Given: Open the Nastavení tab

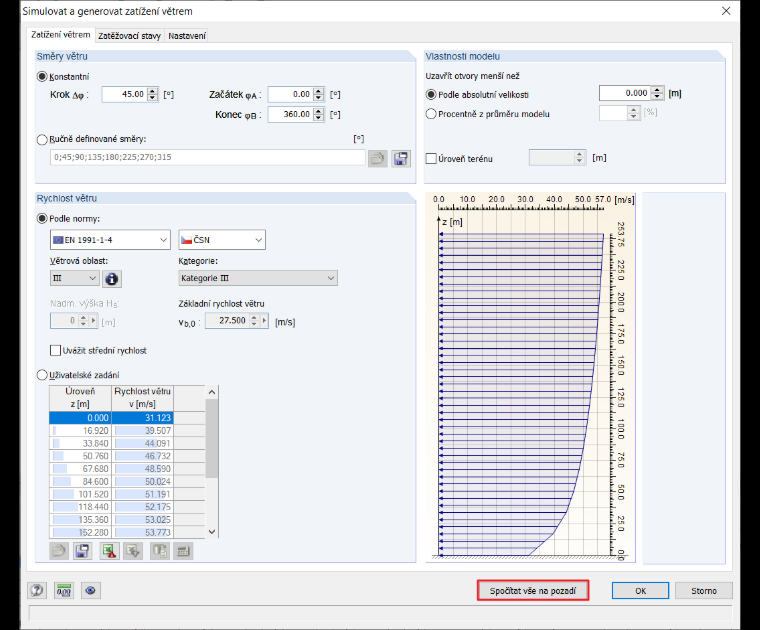Looking at the screenshot, I should [x=187, y=35].
